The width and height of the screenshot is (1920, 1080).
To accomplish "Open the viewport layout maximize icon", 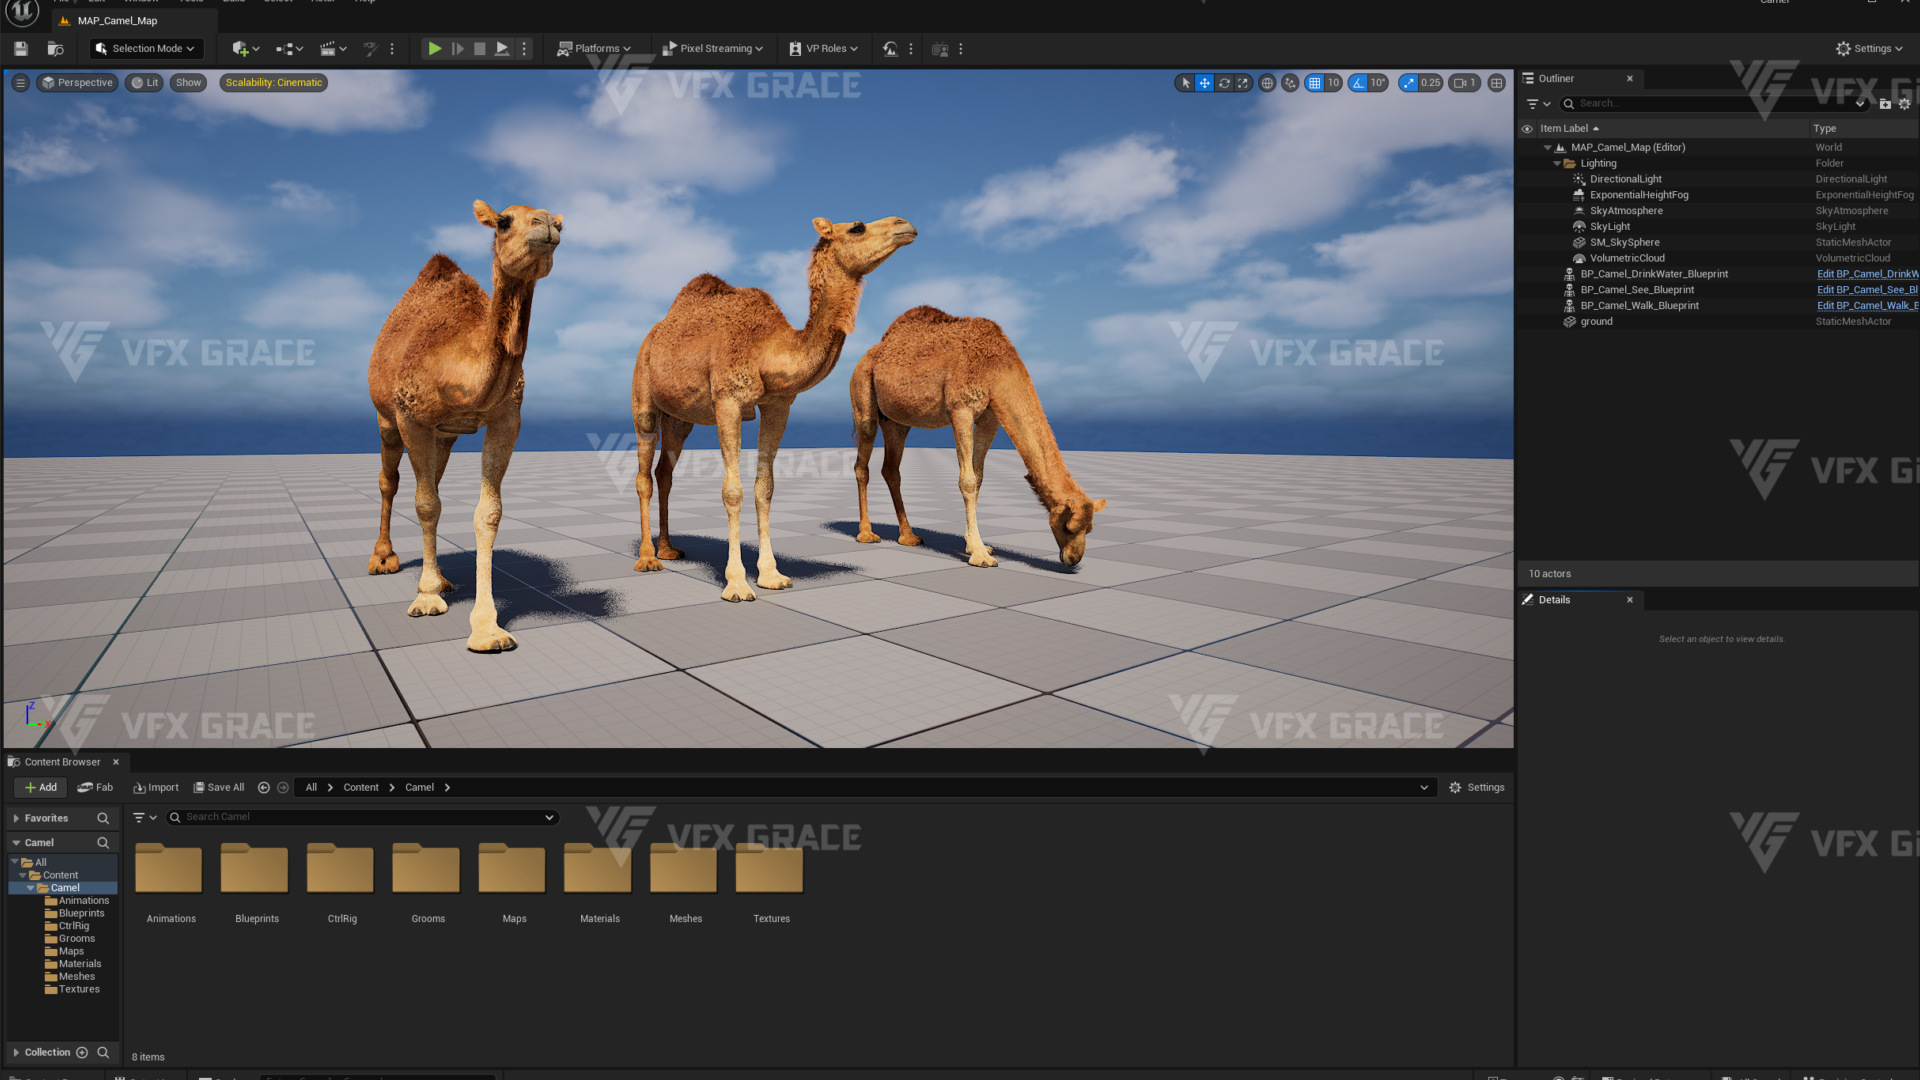I will pos(1496,83).
